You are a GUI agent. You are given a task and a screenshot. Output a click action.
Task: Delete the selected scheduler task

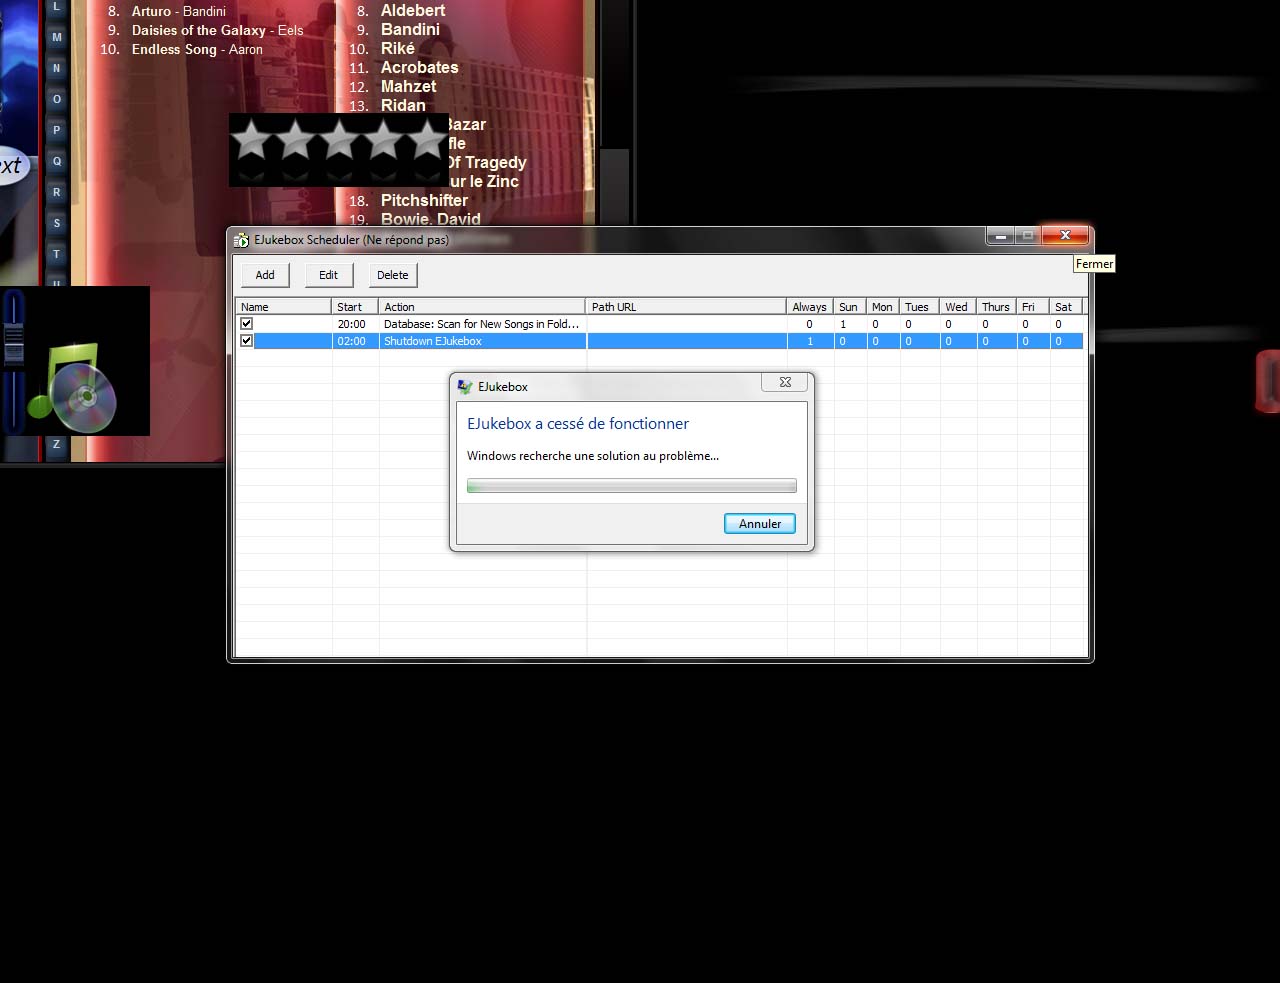point(392,275)
